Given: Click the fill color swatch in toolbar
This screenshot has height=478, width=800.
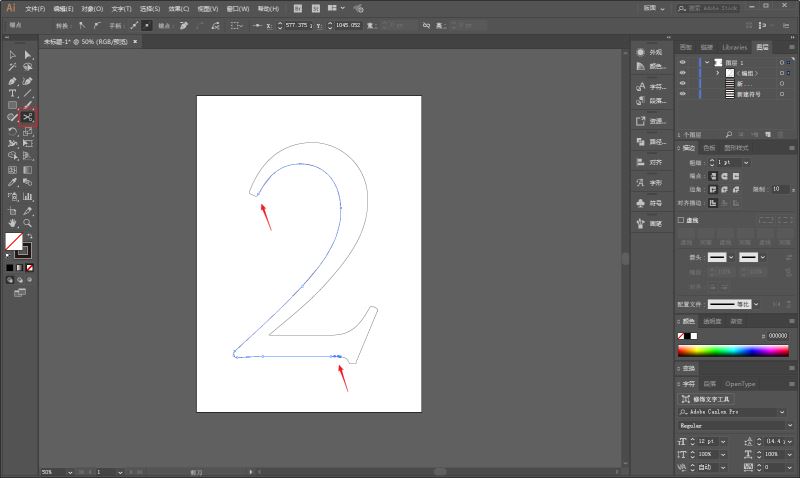Looking at the screenshot, I should pos(14,241).
